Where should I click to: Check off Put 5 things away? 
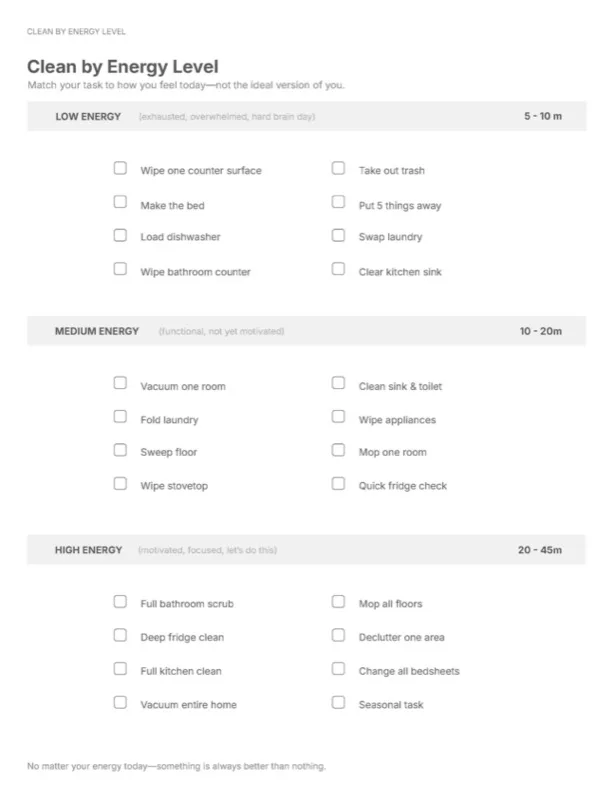[338, 202]
